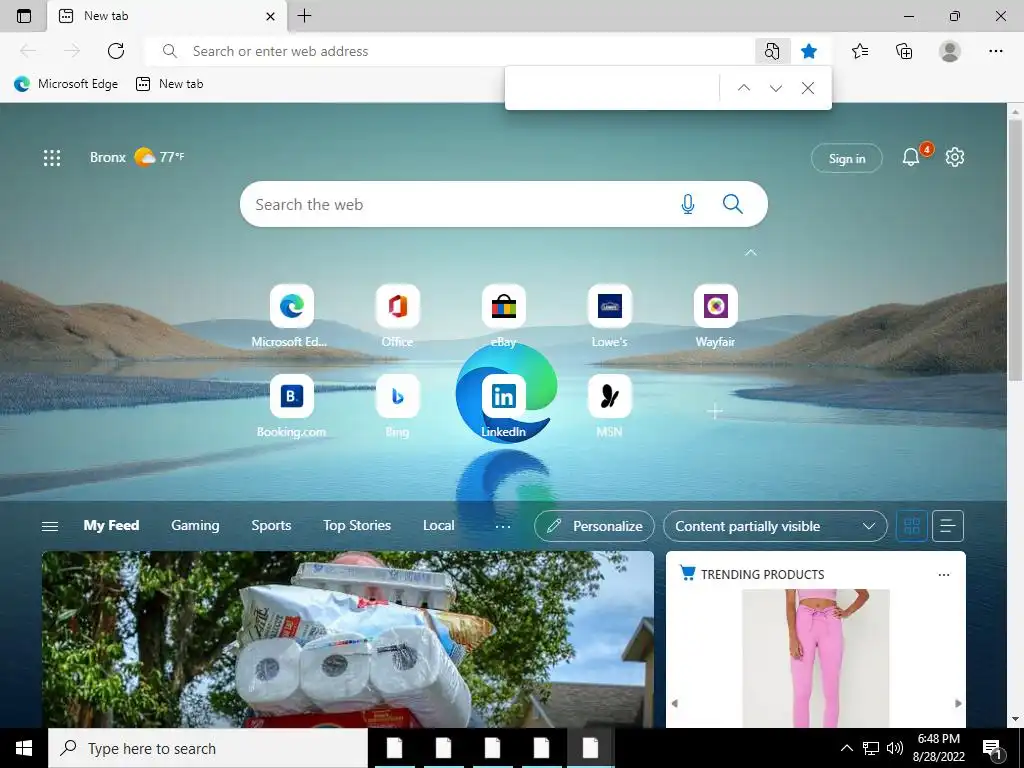Go to next find result arrow
The width and height of the screenshot is (1024, 768).
pyautogui.click(x=776, y=88)
